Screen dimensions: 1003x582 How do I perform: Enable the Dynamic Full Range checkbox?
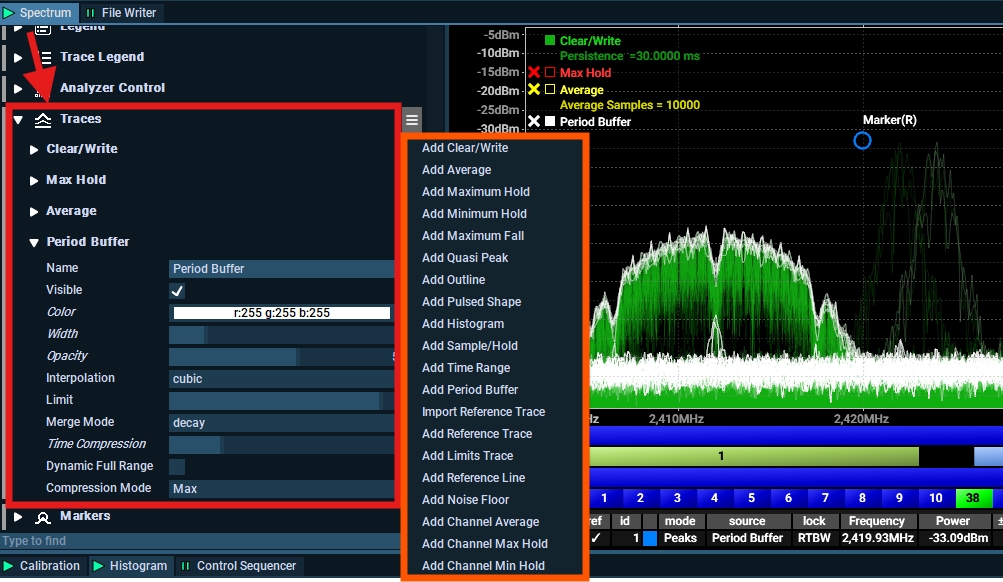click(177, 467)
